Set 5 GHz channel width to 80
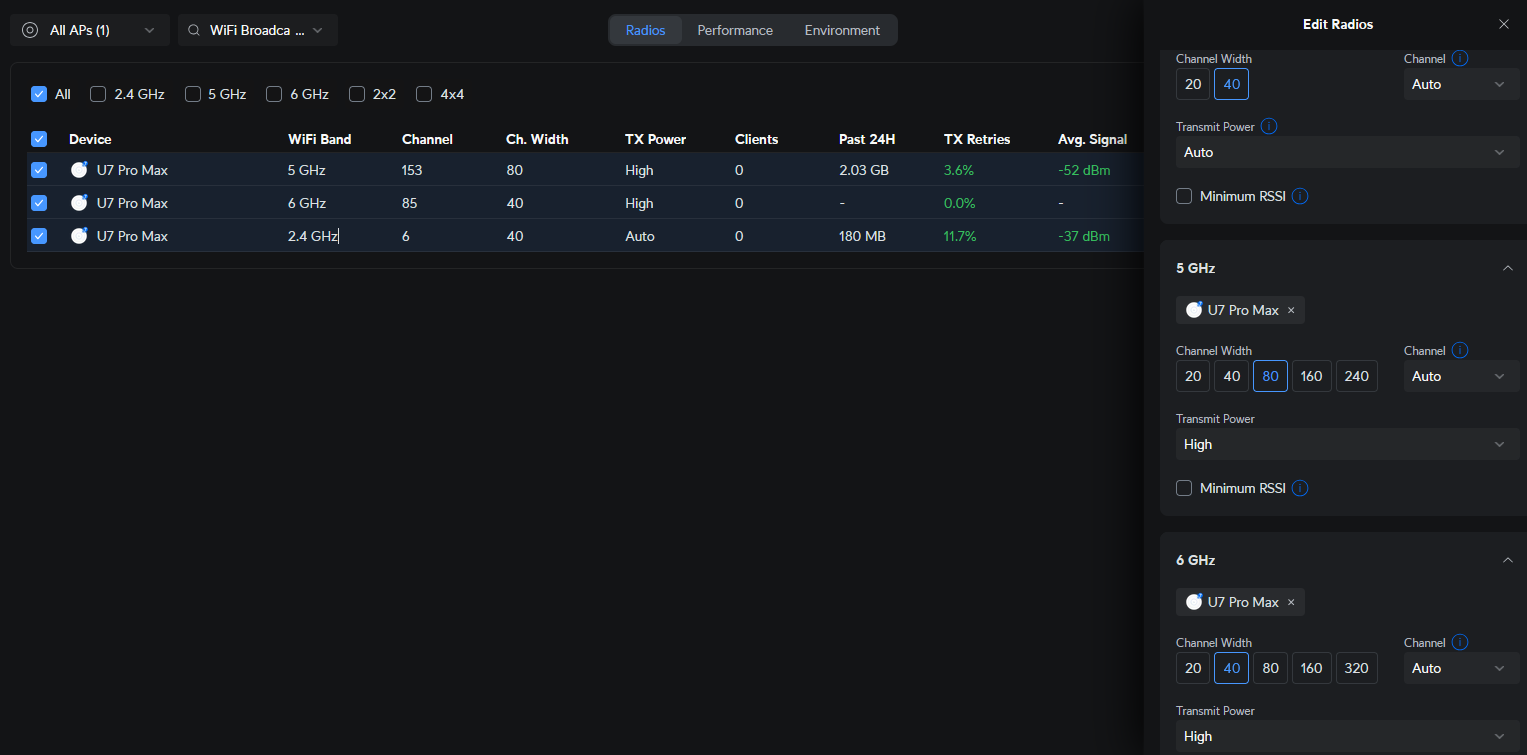 1270,376
